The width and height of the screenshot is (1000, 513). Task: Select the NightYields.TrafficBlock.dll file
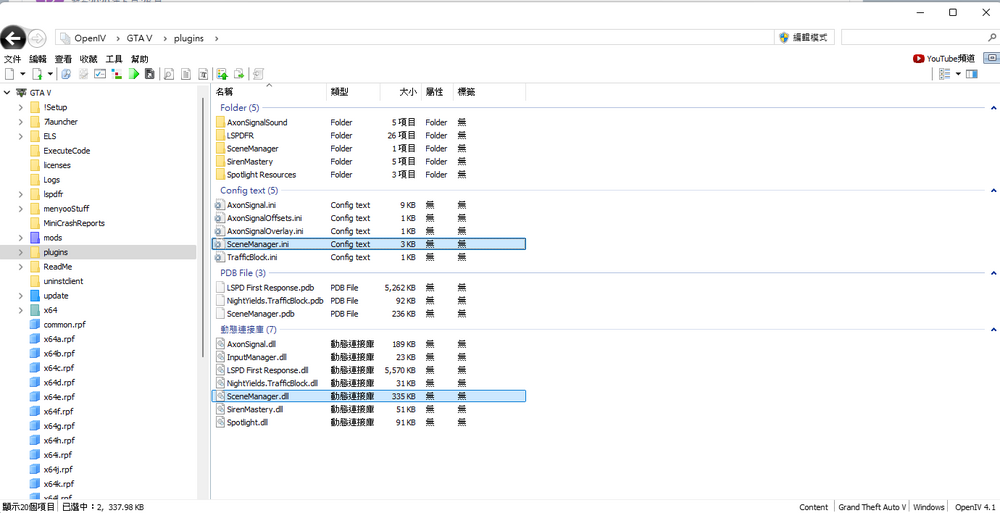coord(369,383)
